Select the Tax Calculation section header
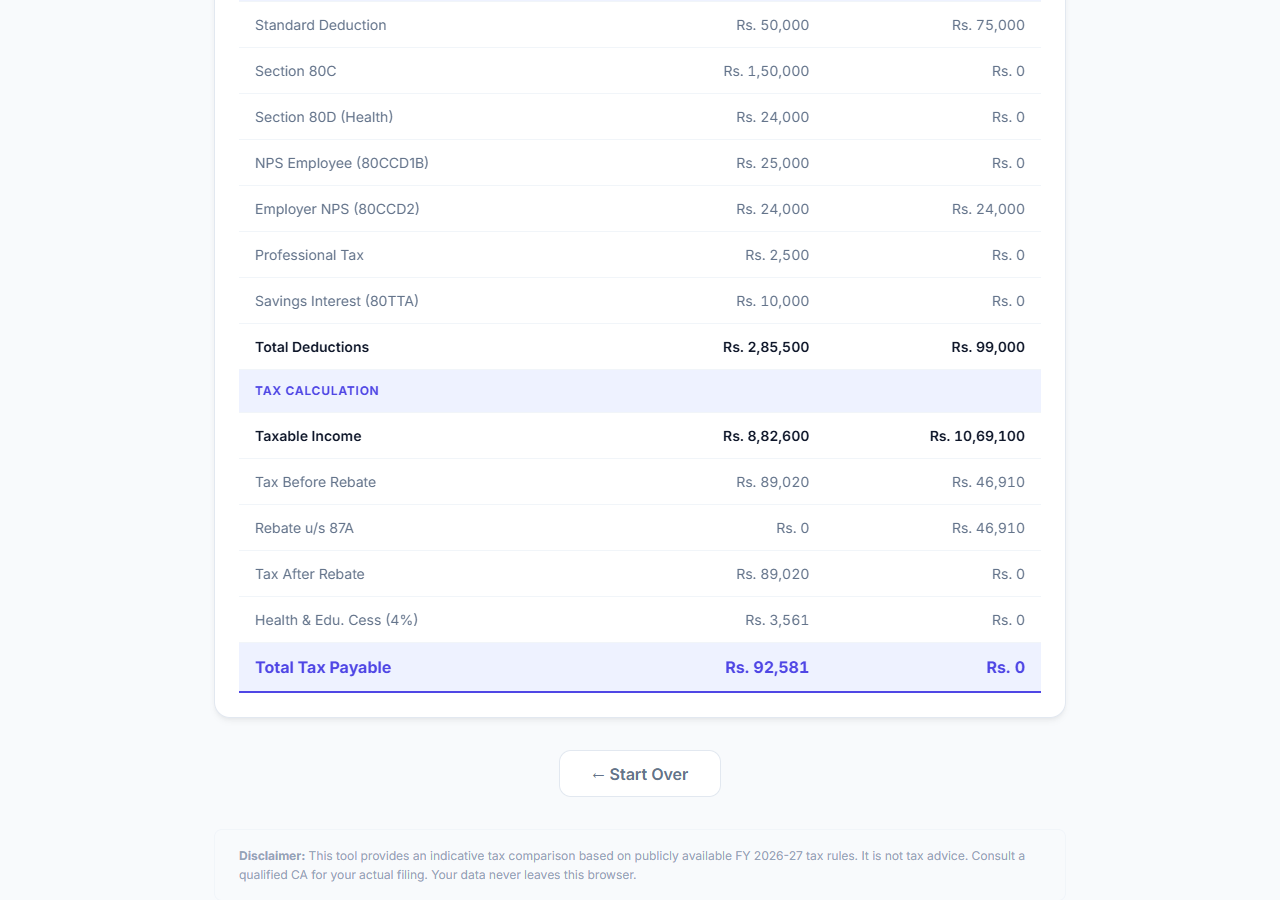 640,391
